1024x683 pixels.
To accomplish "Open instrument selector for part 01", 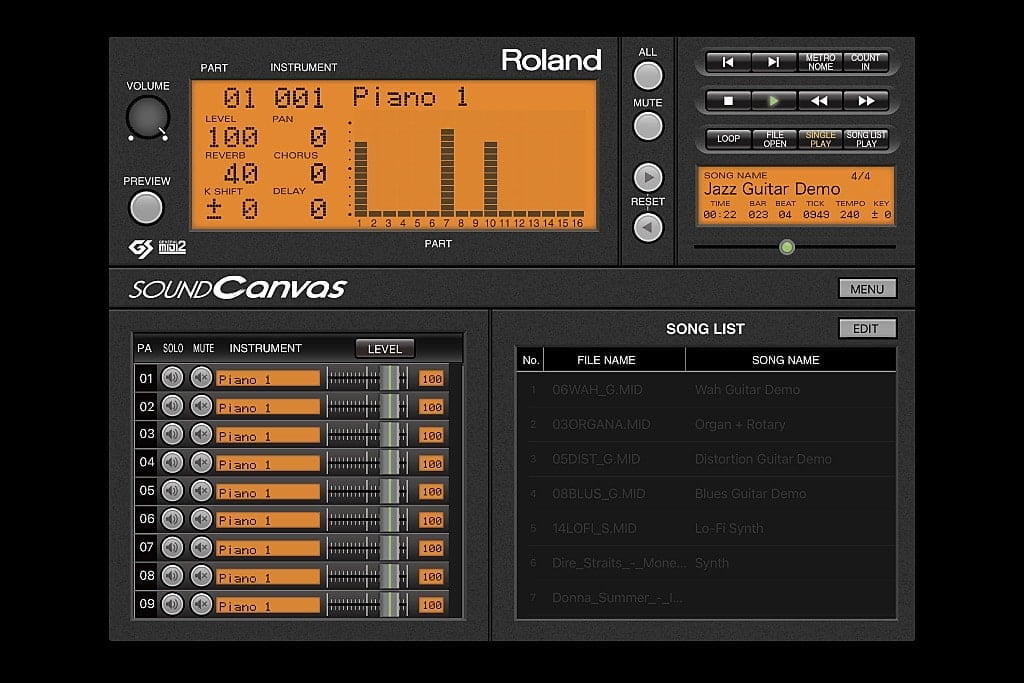I will click(268, 379).
